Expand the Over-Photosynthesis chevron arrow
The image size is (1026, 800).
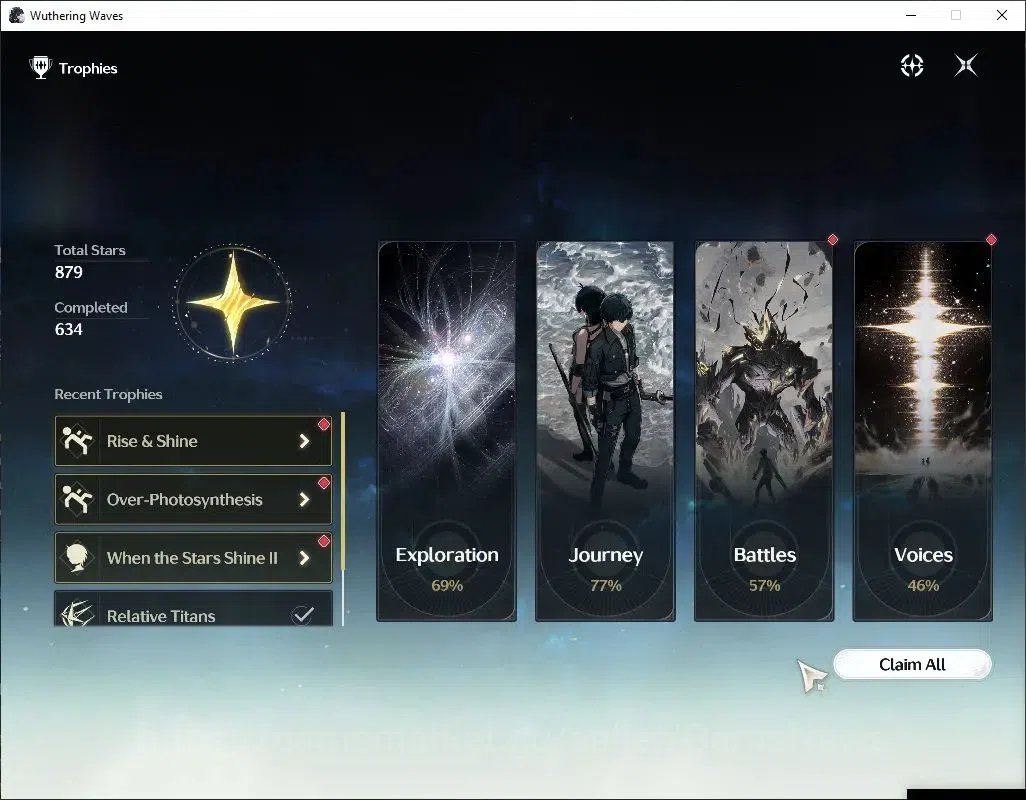[304, 499]
